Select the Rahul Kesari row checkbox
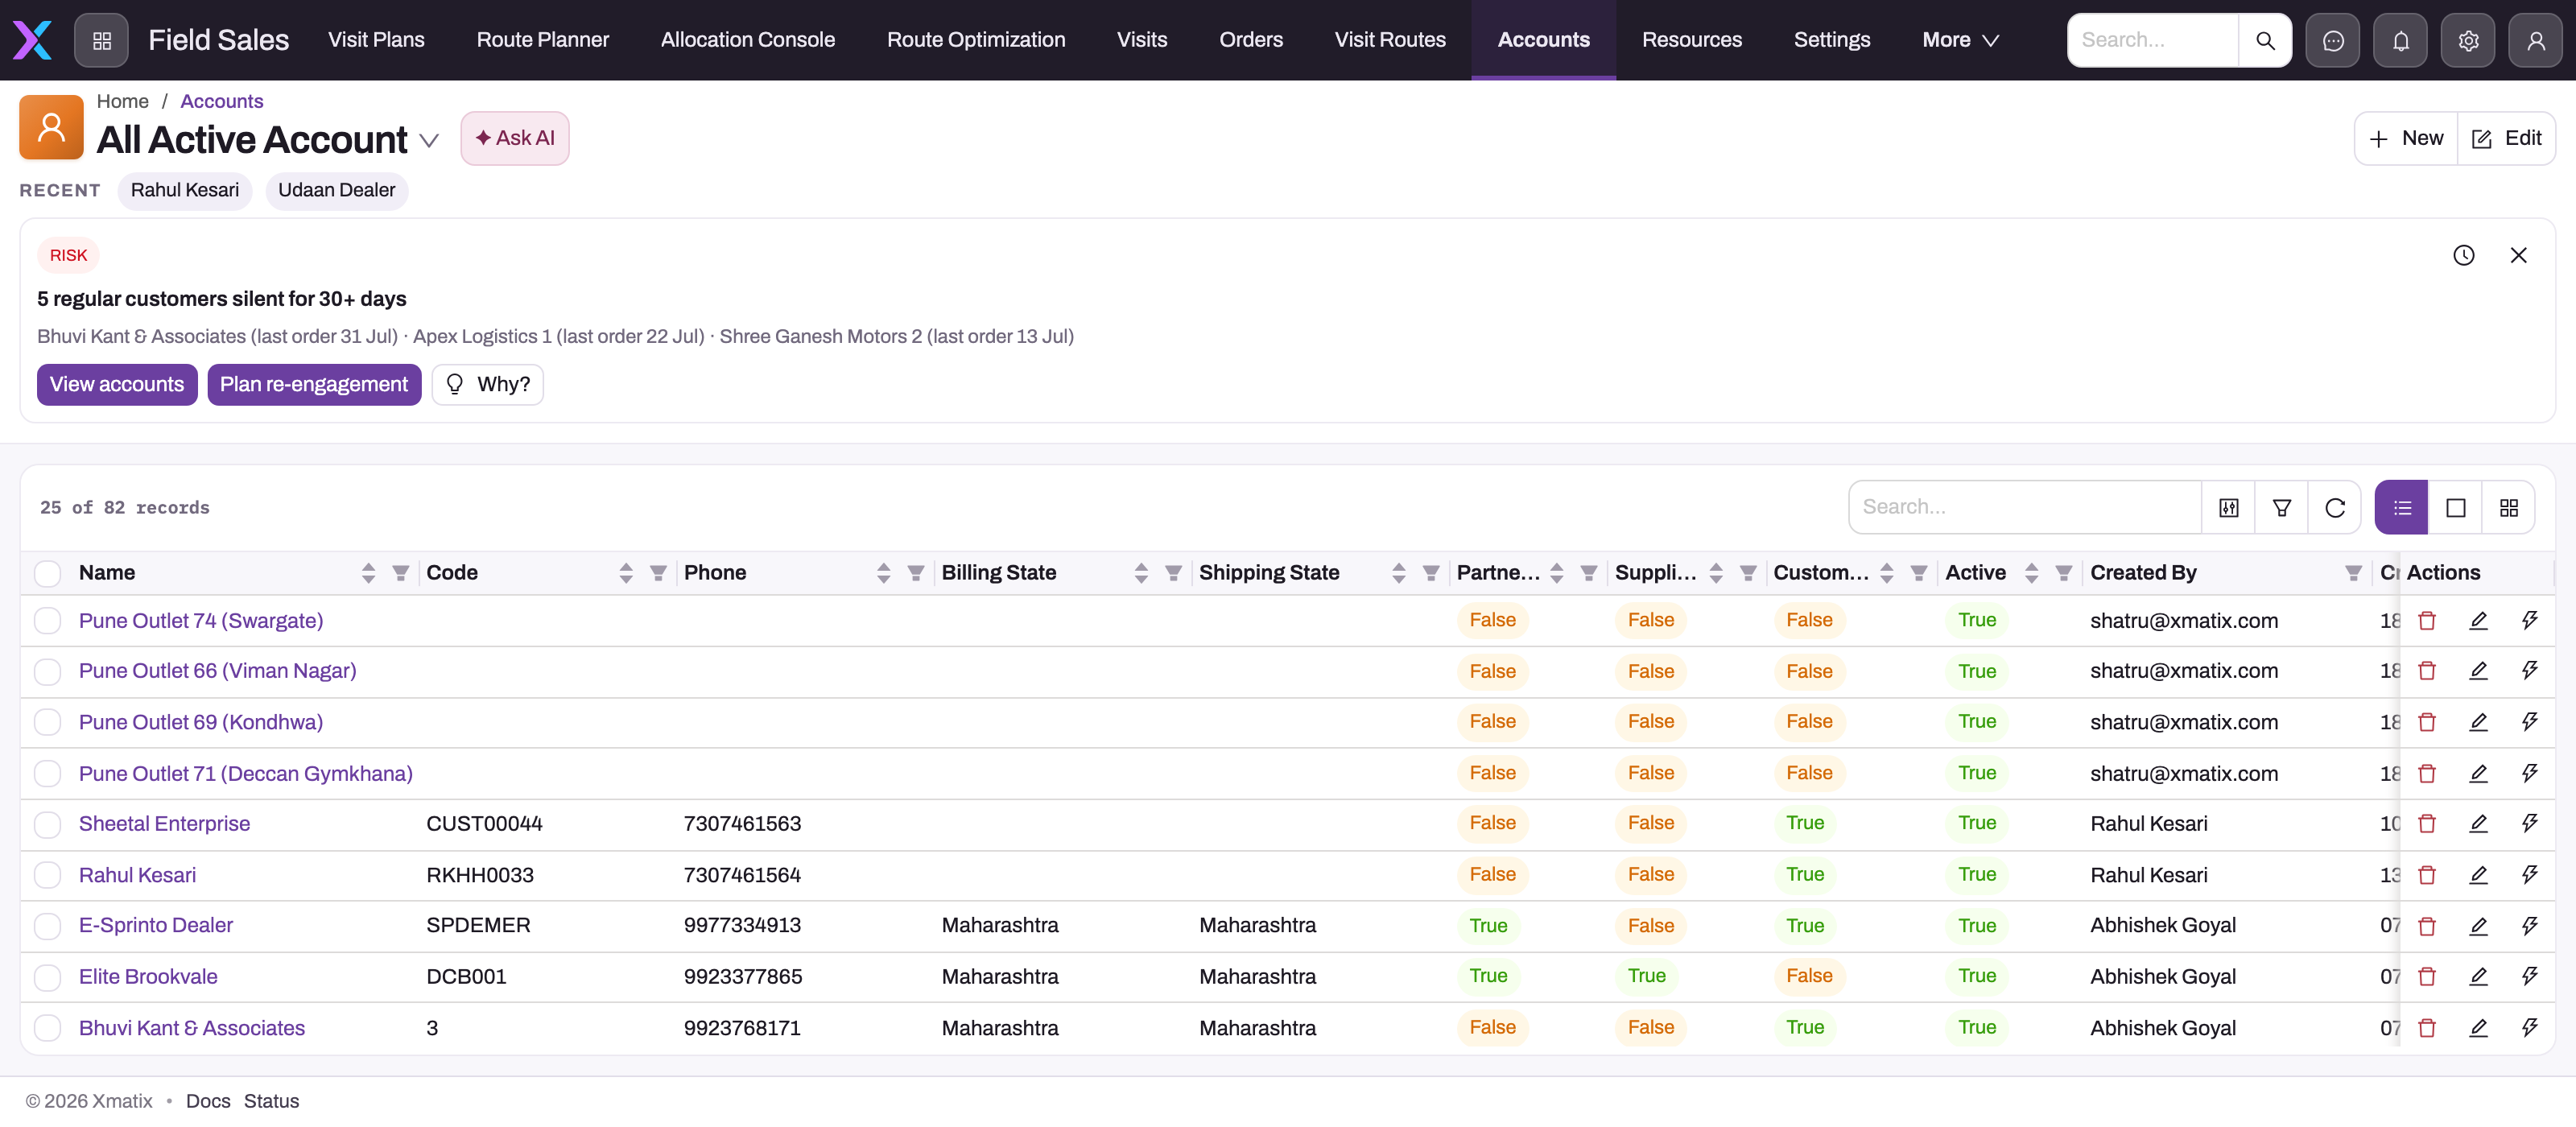 pyautogui.click(x=47, y=875)
